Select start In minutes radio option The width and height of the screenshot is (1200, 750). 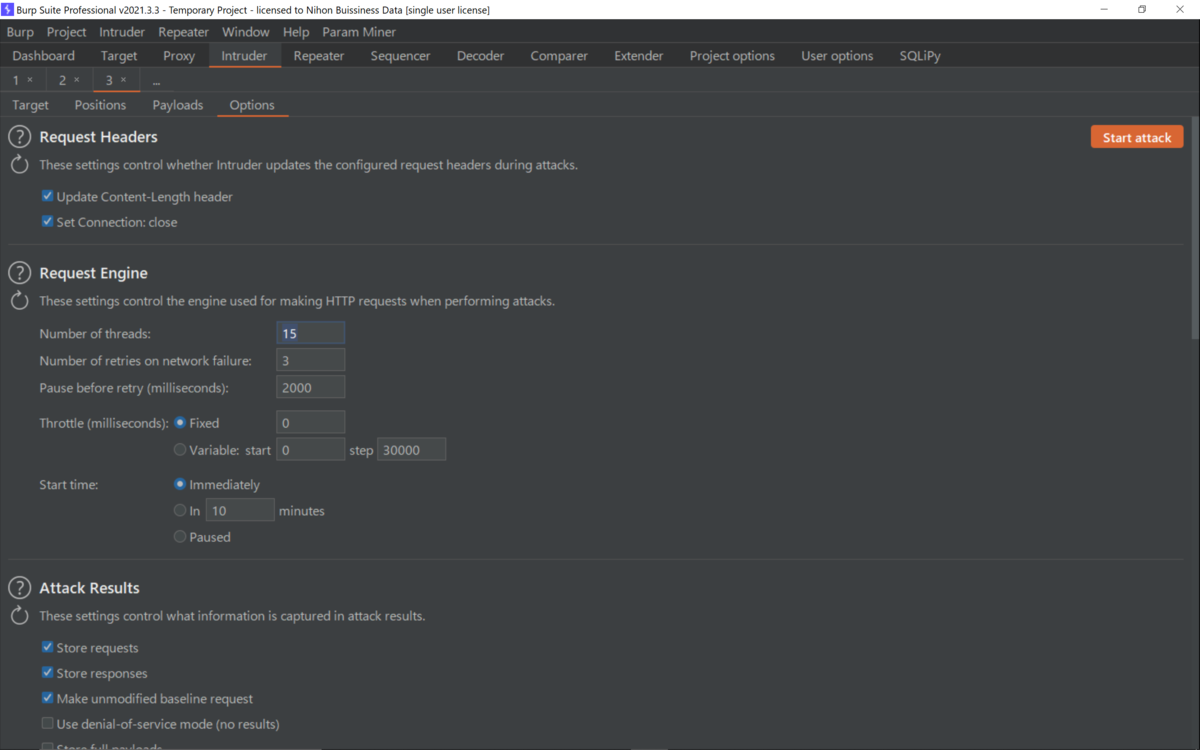tap(180, 510)
